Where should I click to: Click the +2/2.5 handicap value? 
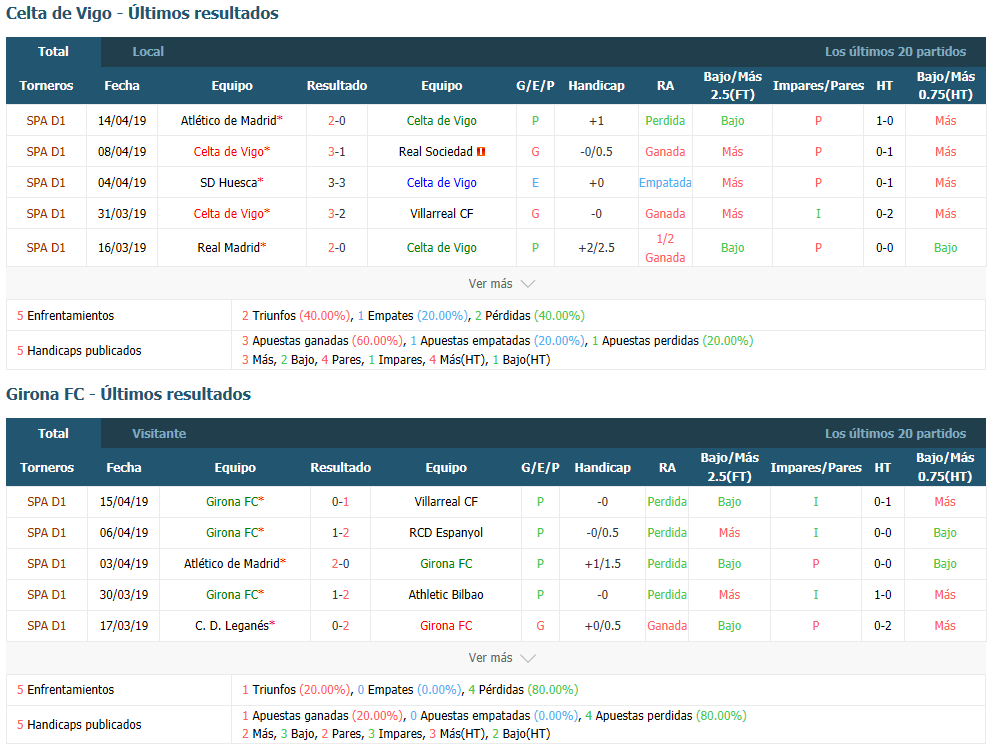(596, 248)
